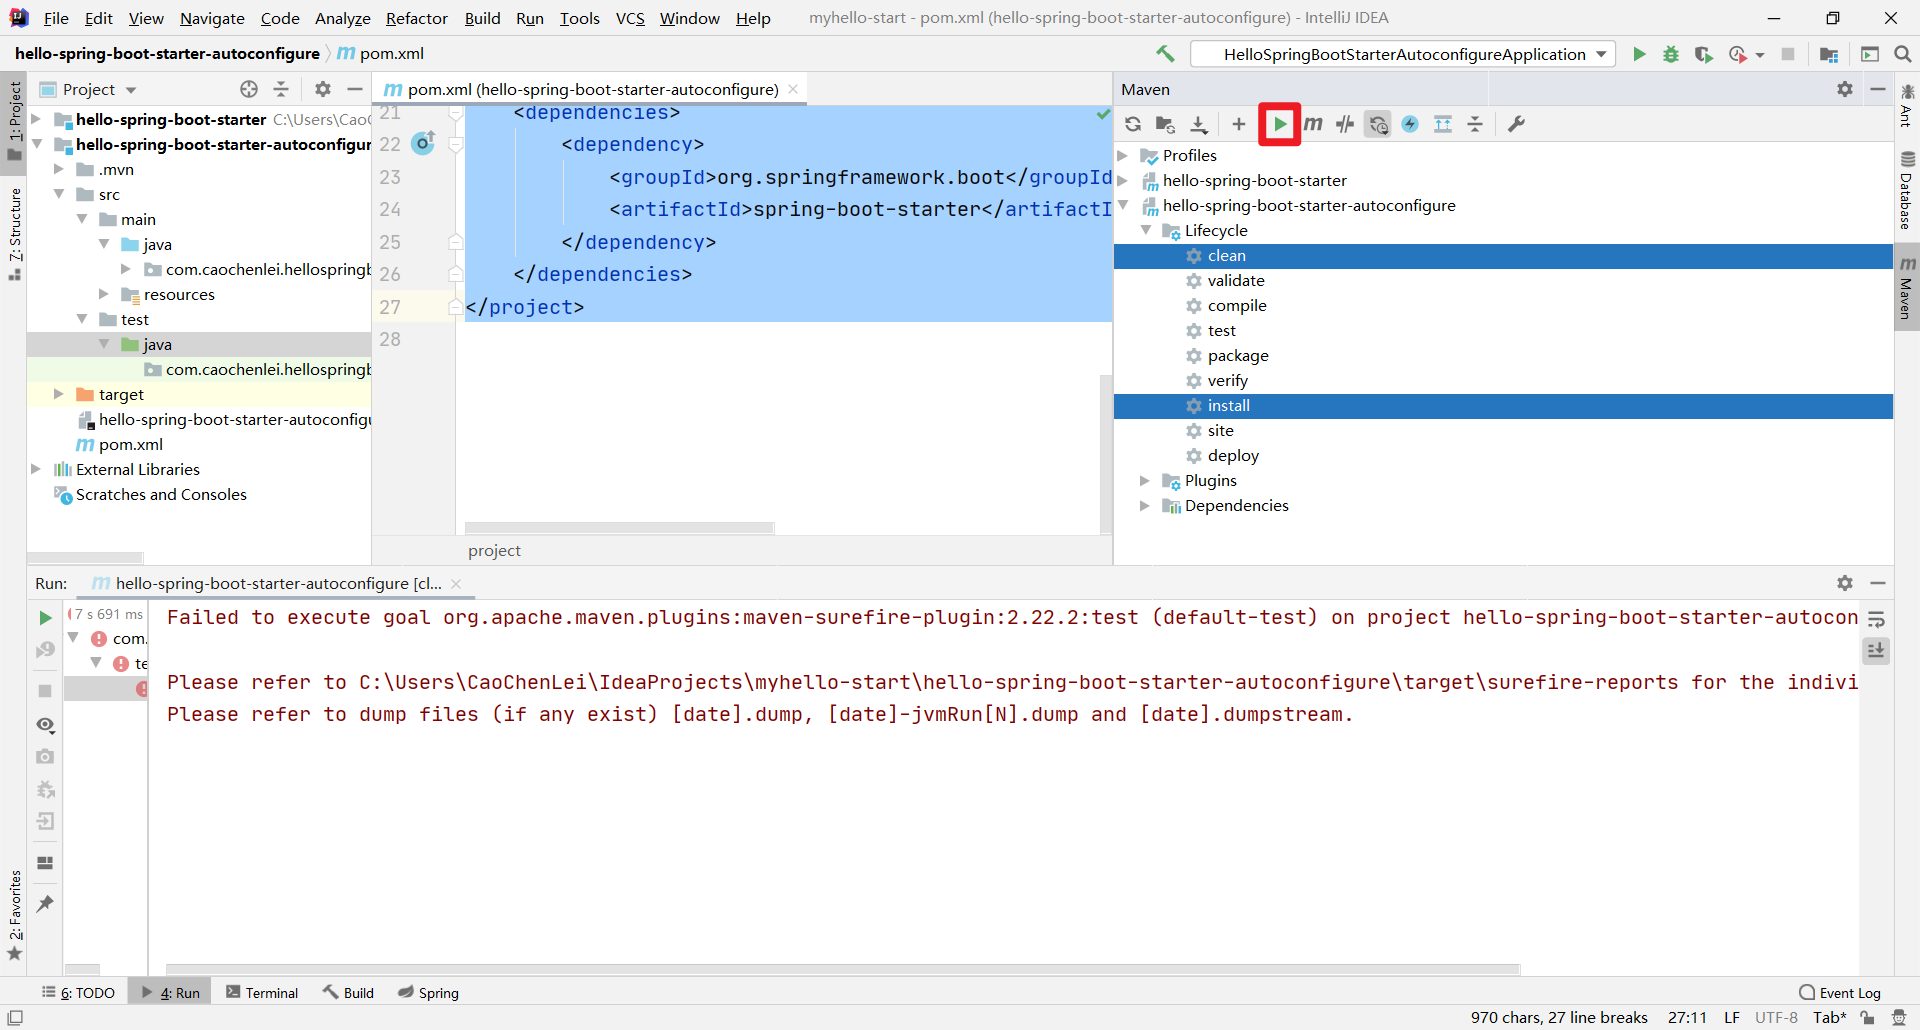1920x1030 pixels.
Task: Toggle the eye icon in the Run panel
Action: (45, 725)
